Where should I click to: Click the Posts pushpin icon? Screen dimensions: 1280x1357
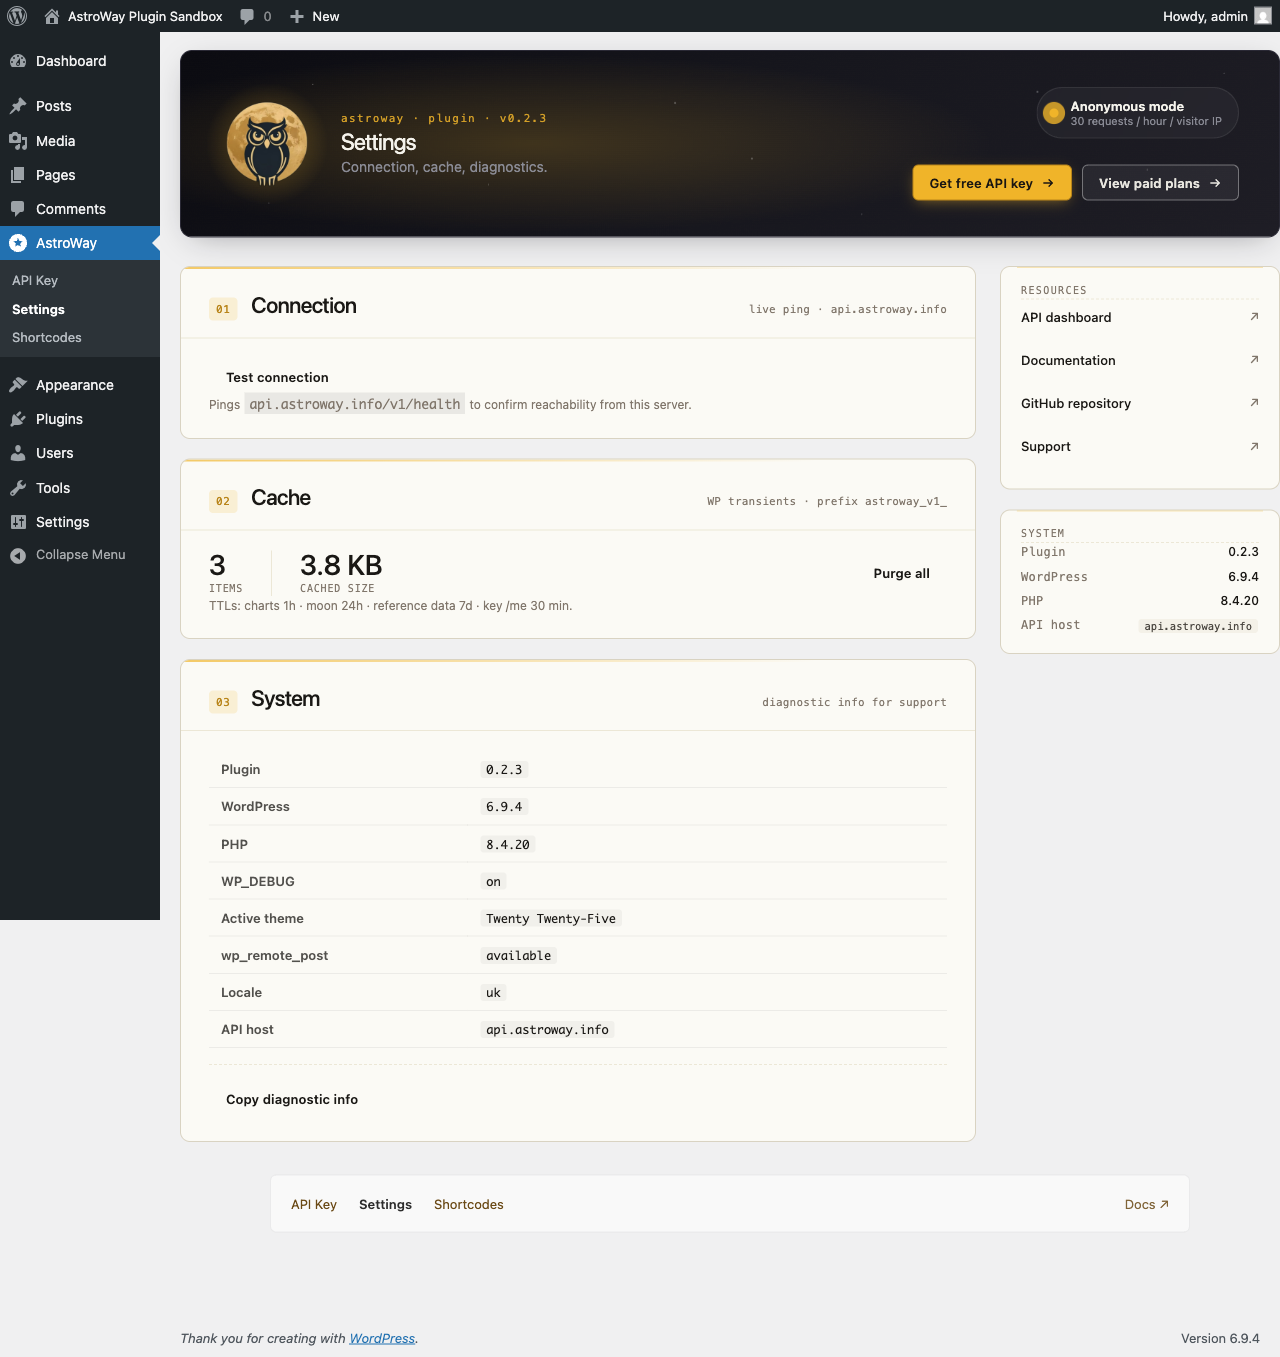[18, 106]
